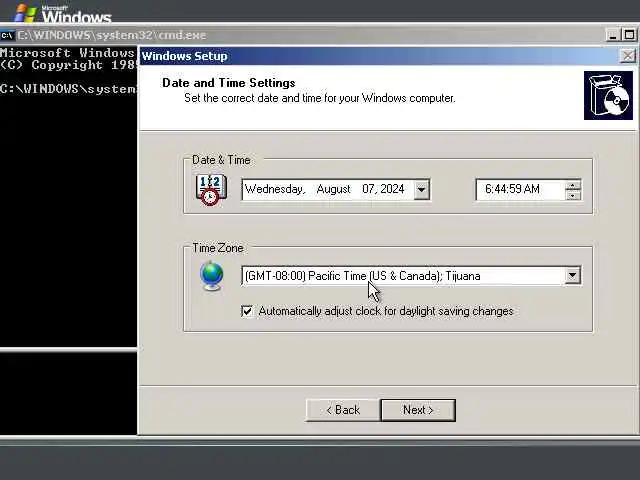
Task: Click the C:\WINDOWS\system prompt line in cmd
Action: point(68,89)
